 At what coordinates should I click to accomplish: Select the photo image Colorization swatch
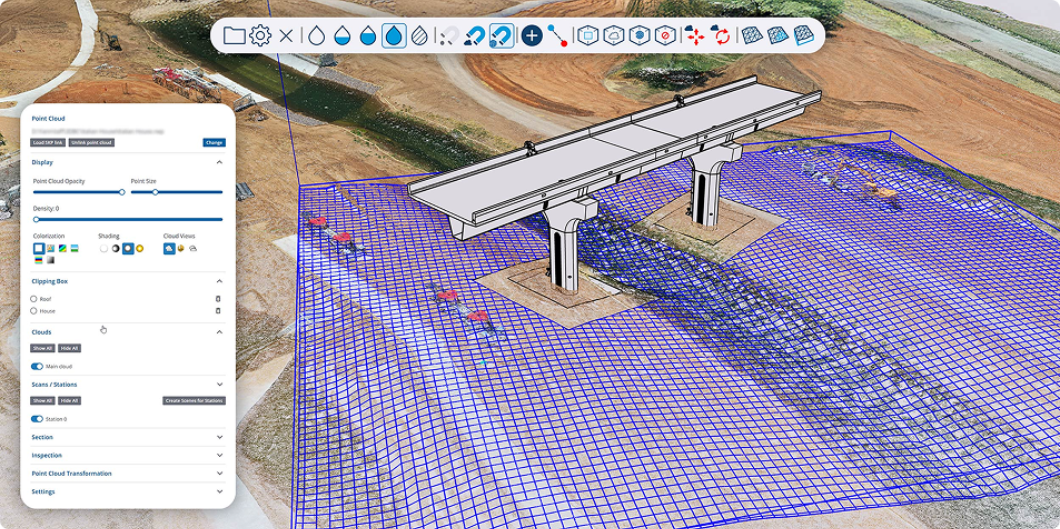click(51, 248)
